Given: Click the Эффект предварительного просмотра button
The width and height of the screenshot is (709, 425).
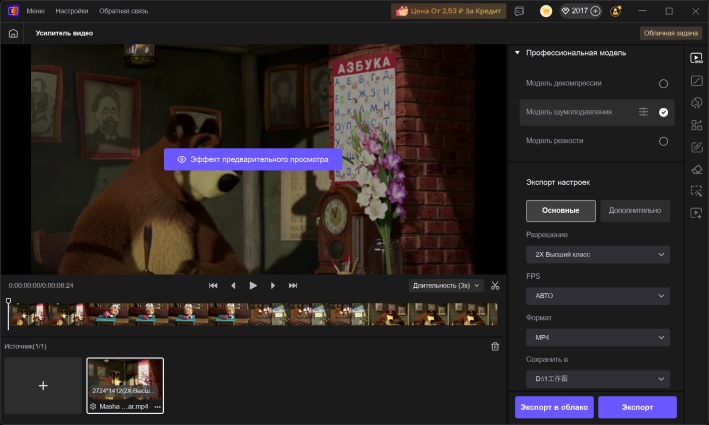Looking at the screenshot, I should click(253, 160).
